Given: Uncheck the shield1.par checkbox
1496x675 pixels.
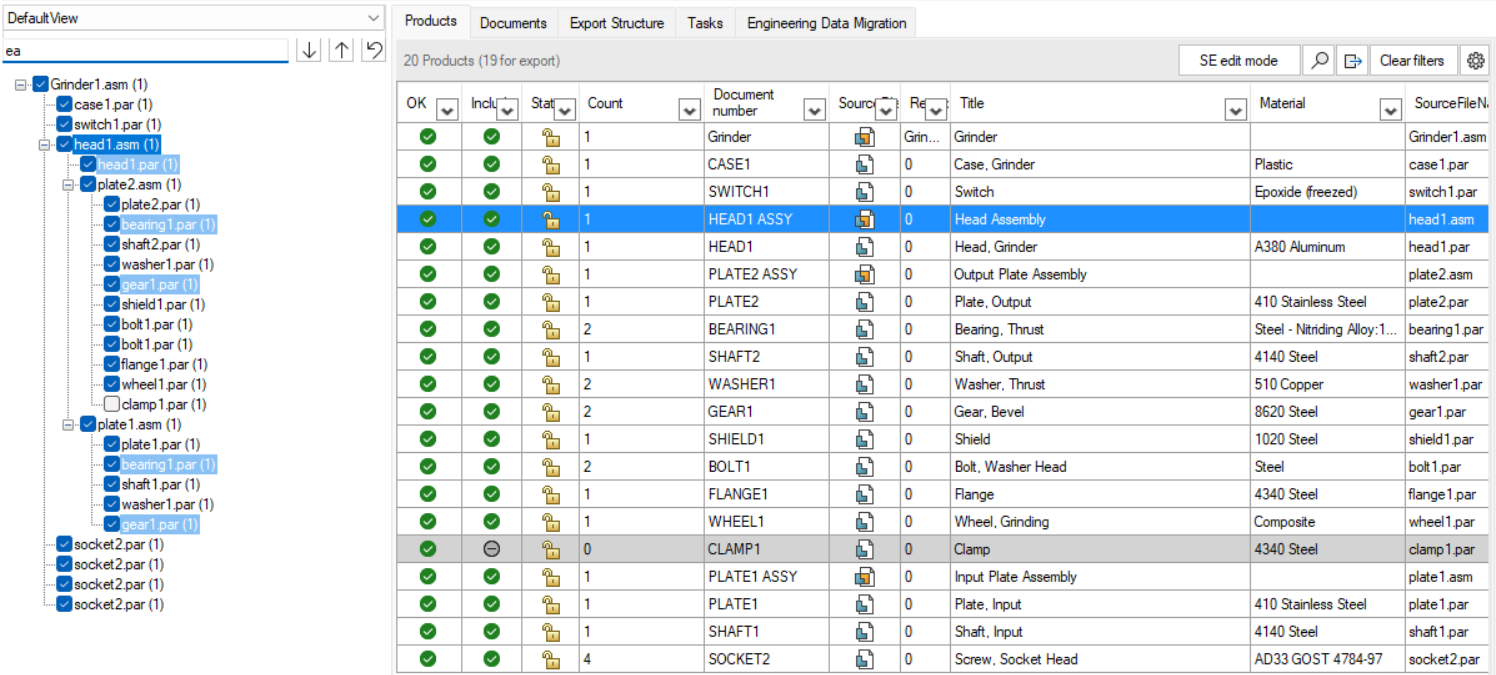Looking at the screenshot, I should pos(112,304).
